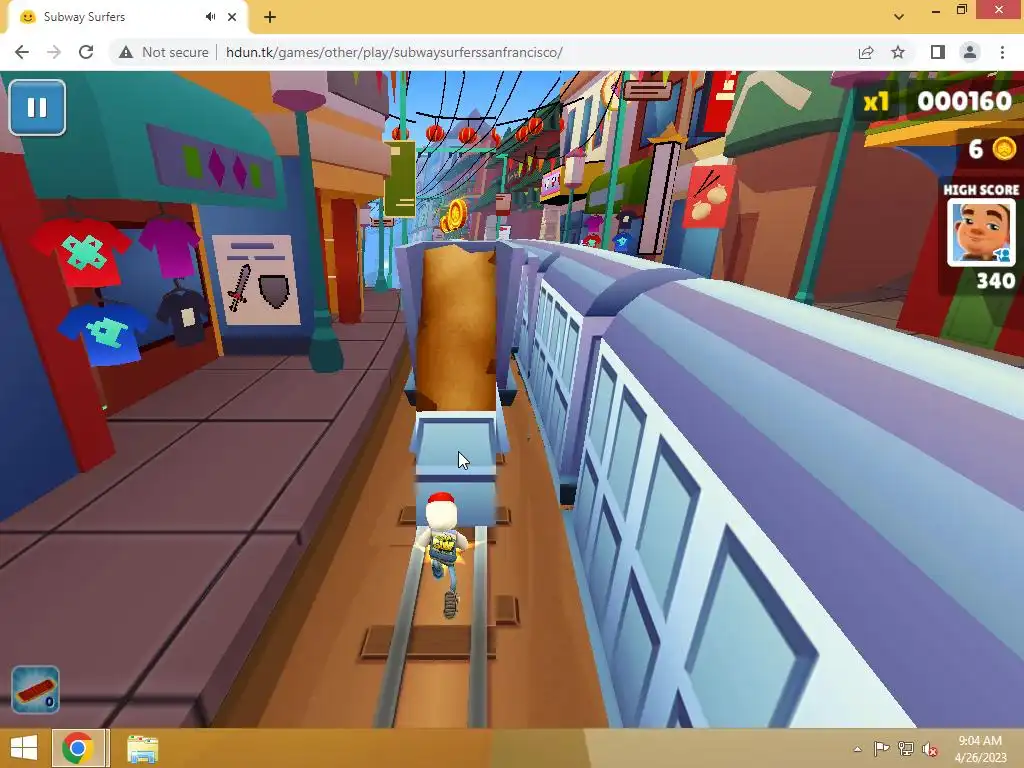
Task: Open the Windows Start menu
Action: (x=24, y=748)
